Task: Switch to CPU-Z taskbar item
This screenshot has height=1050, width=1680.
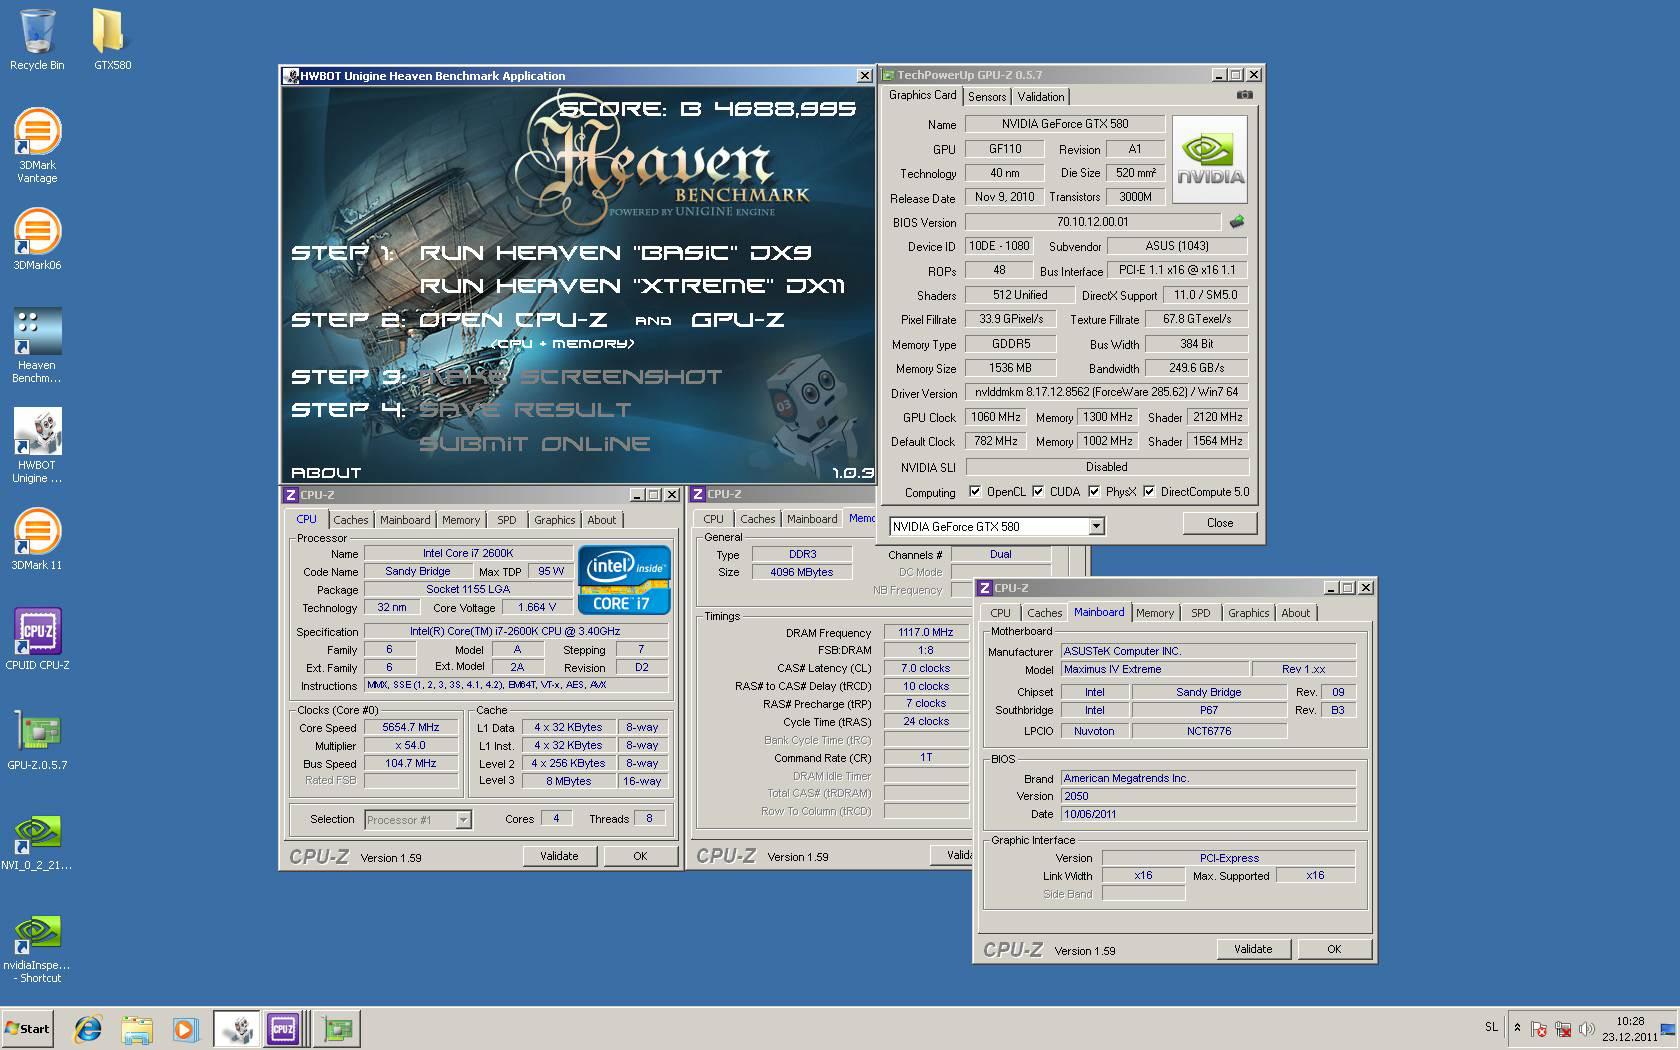Action: (x=286, y=1028)
